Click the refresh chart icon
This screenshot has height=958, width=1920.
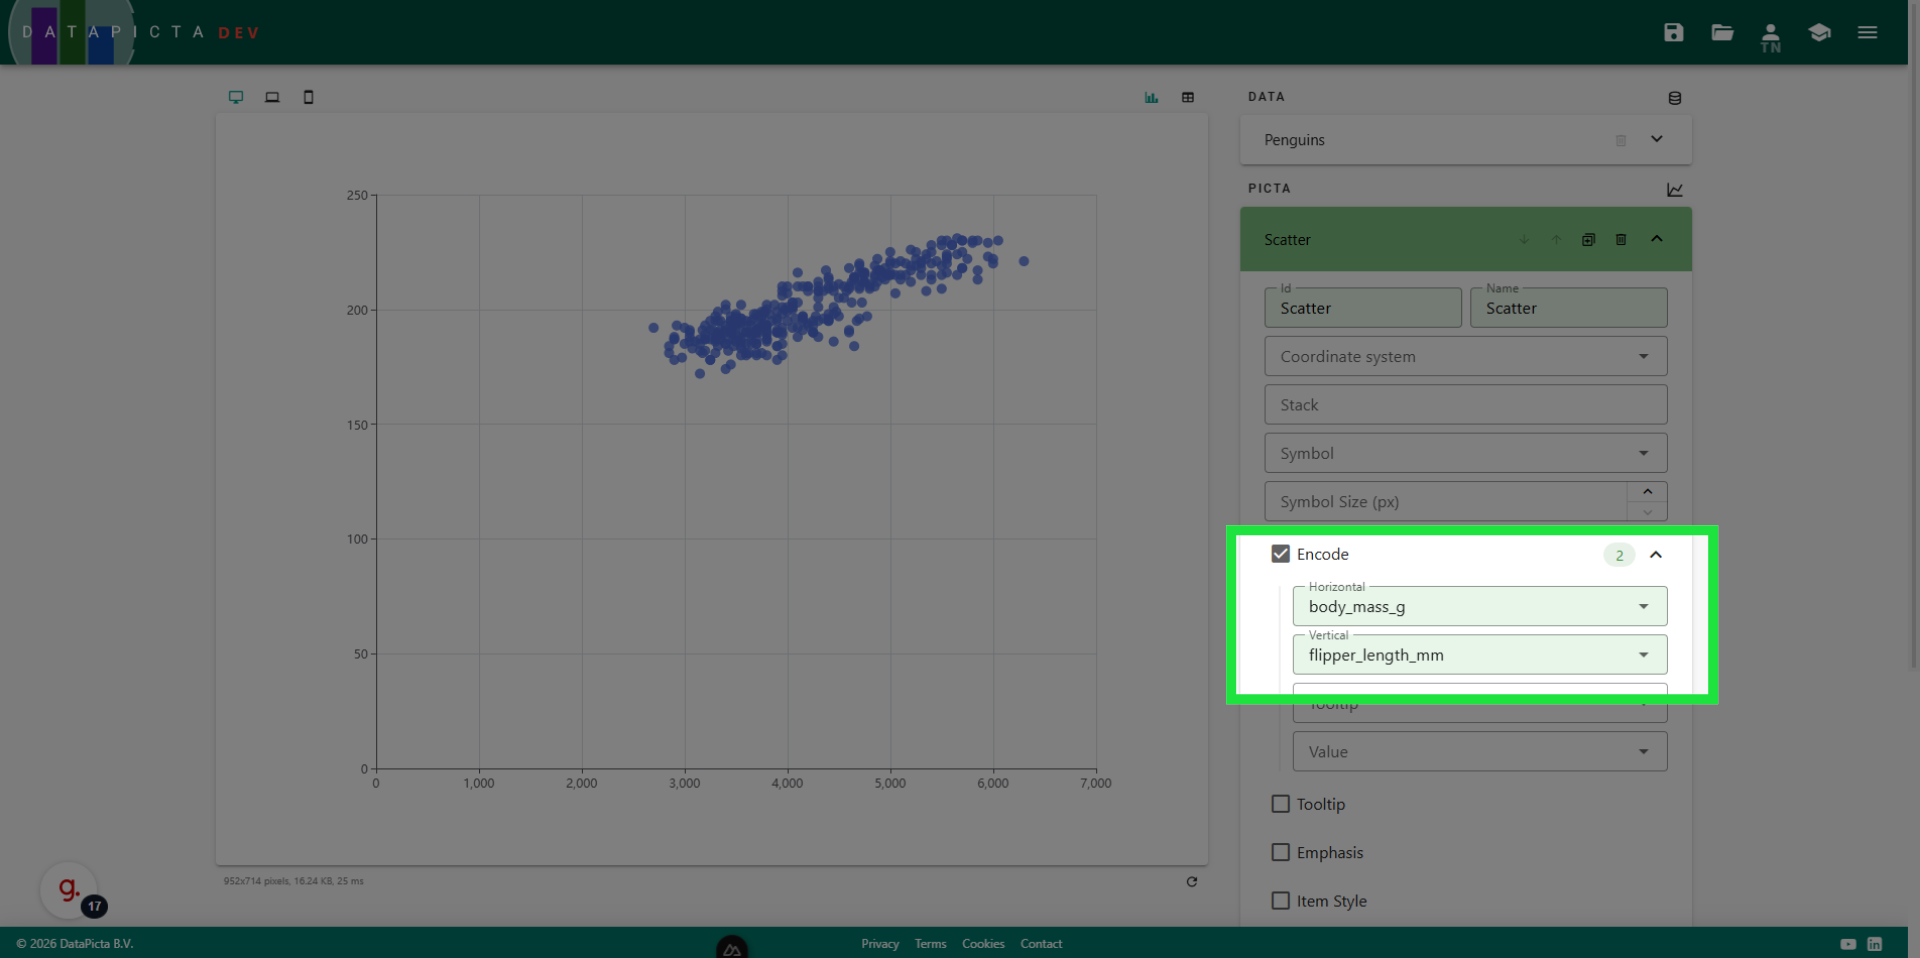coord(1191,882)
